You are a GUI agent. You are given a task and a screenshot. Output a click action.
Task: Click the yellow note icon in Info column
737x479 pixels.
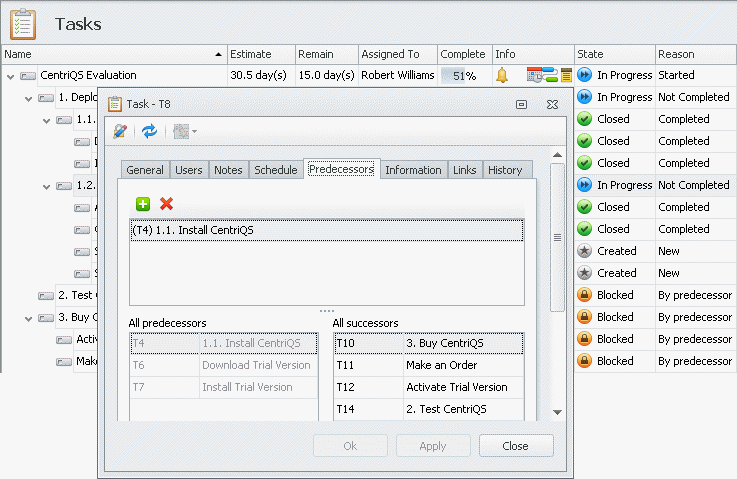566,75
